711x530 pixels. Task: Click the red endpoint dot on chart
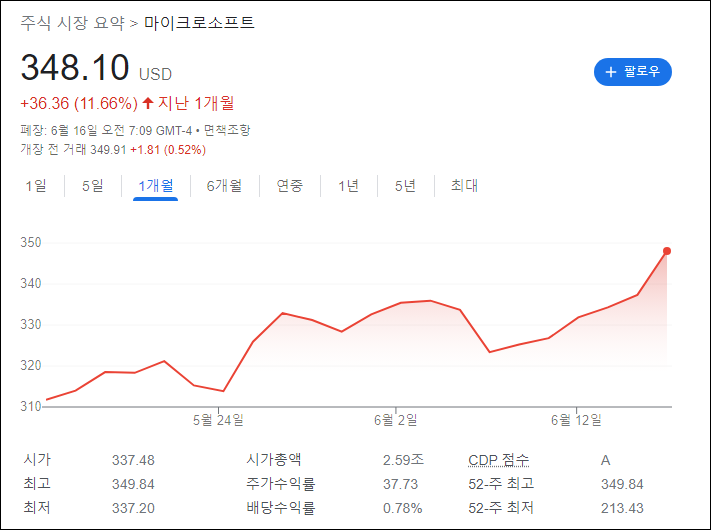667,251
